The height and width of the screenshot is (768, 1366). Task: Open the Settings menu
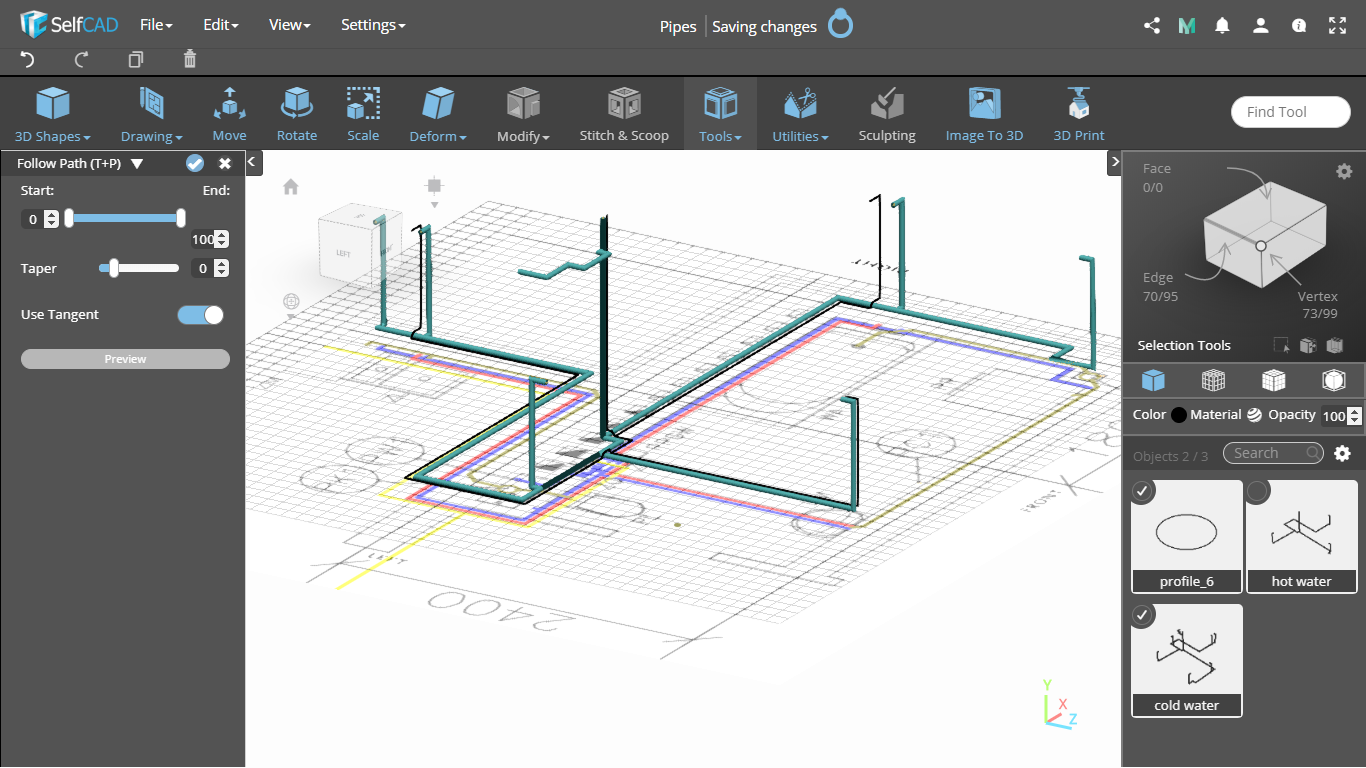tap(373, 25)
